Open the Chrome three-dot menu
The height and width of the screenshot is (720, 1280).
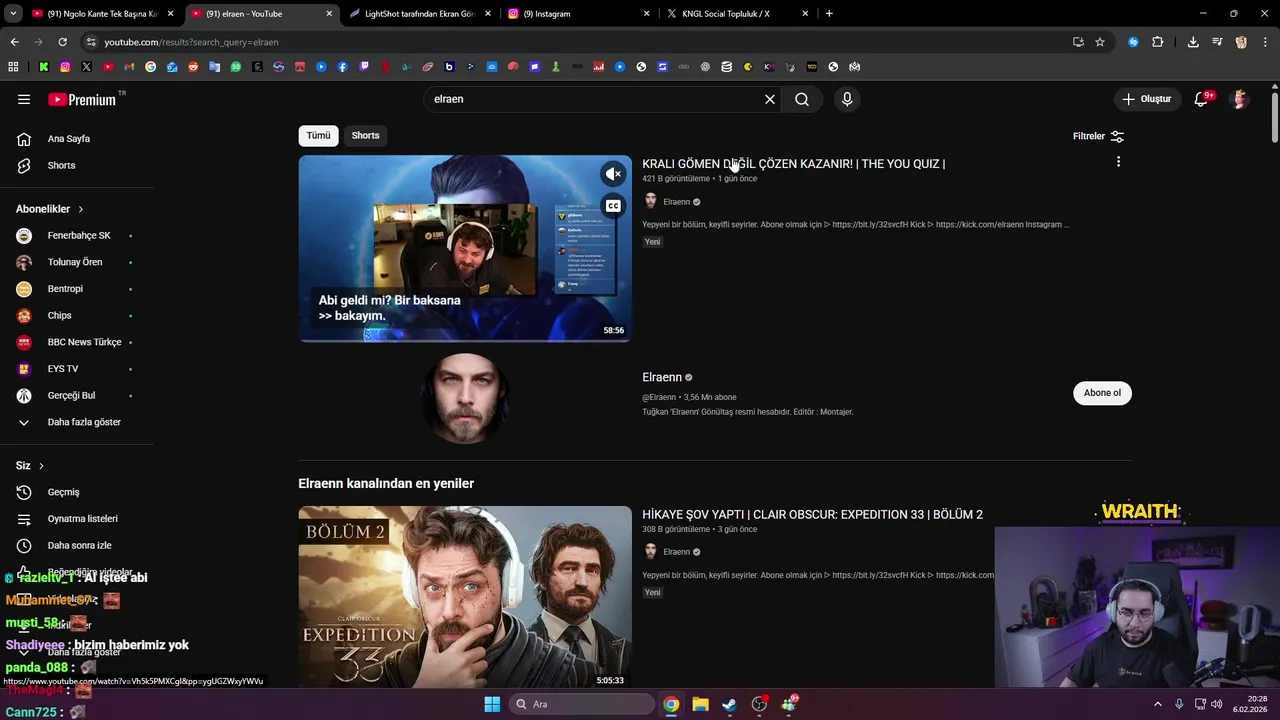coord(1266,42)
